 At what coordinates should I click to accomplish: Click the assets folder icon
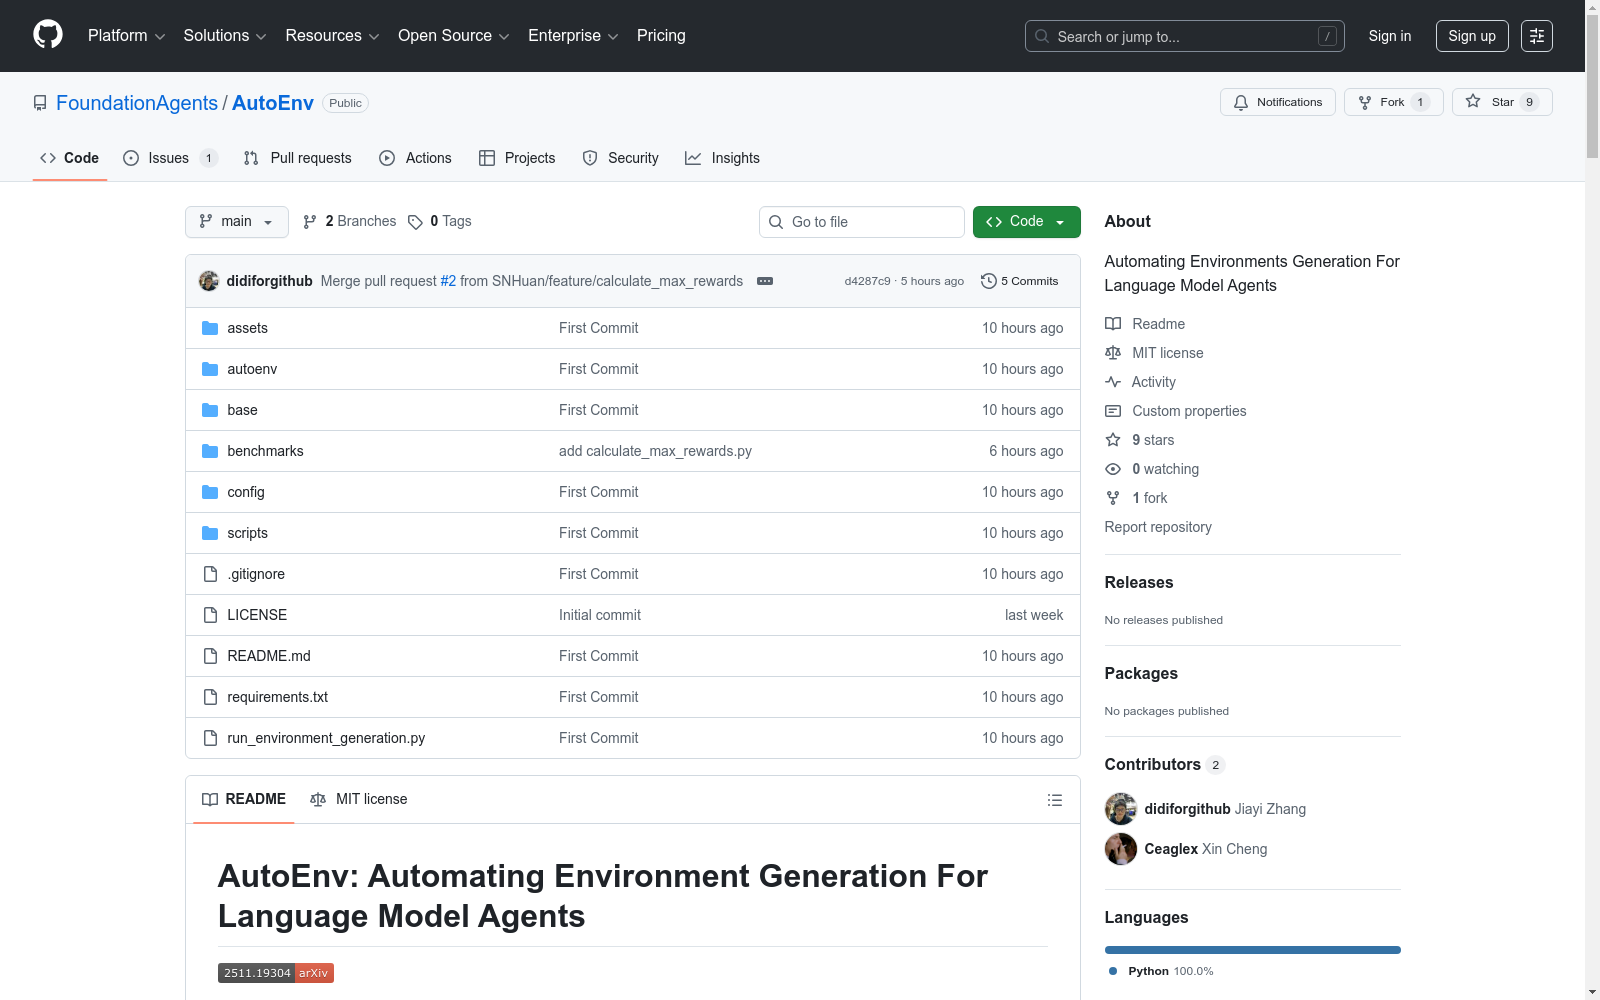click(210, 328)
